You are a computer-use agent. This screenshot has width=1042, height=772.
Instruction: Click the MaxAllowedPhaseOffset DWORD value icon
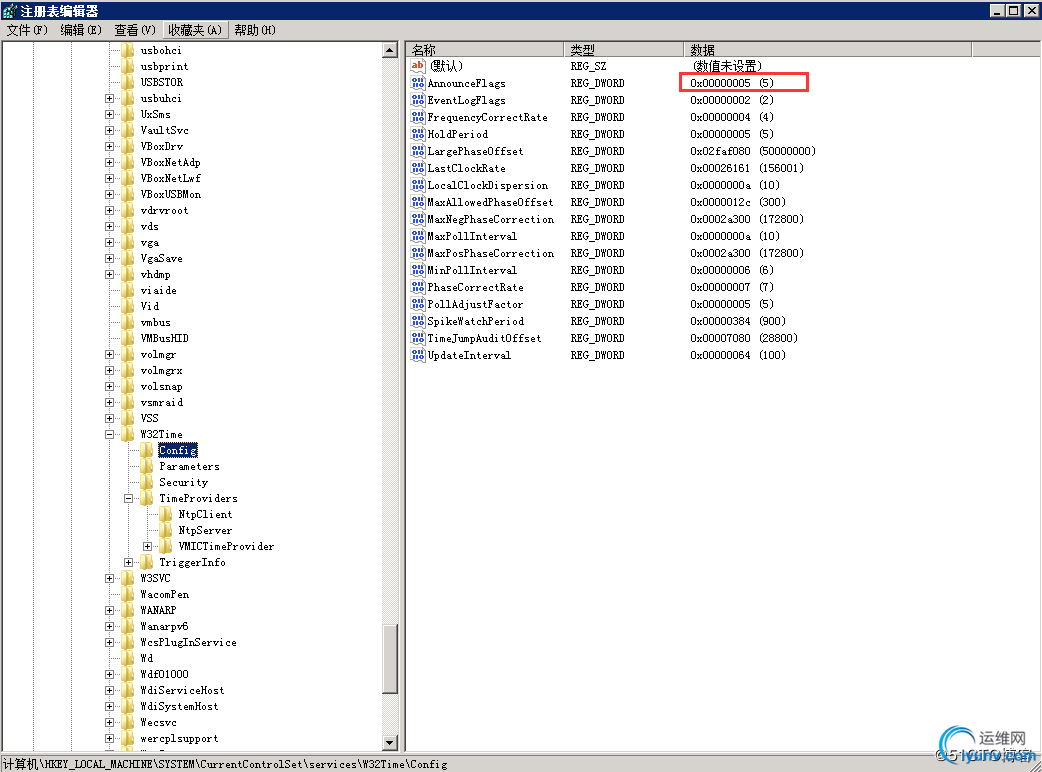pos(417,202)
